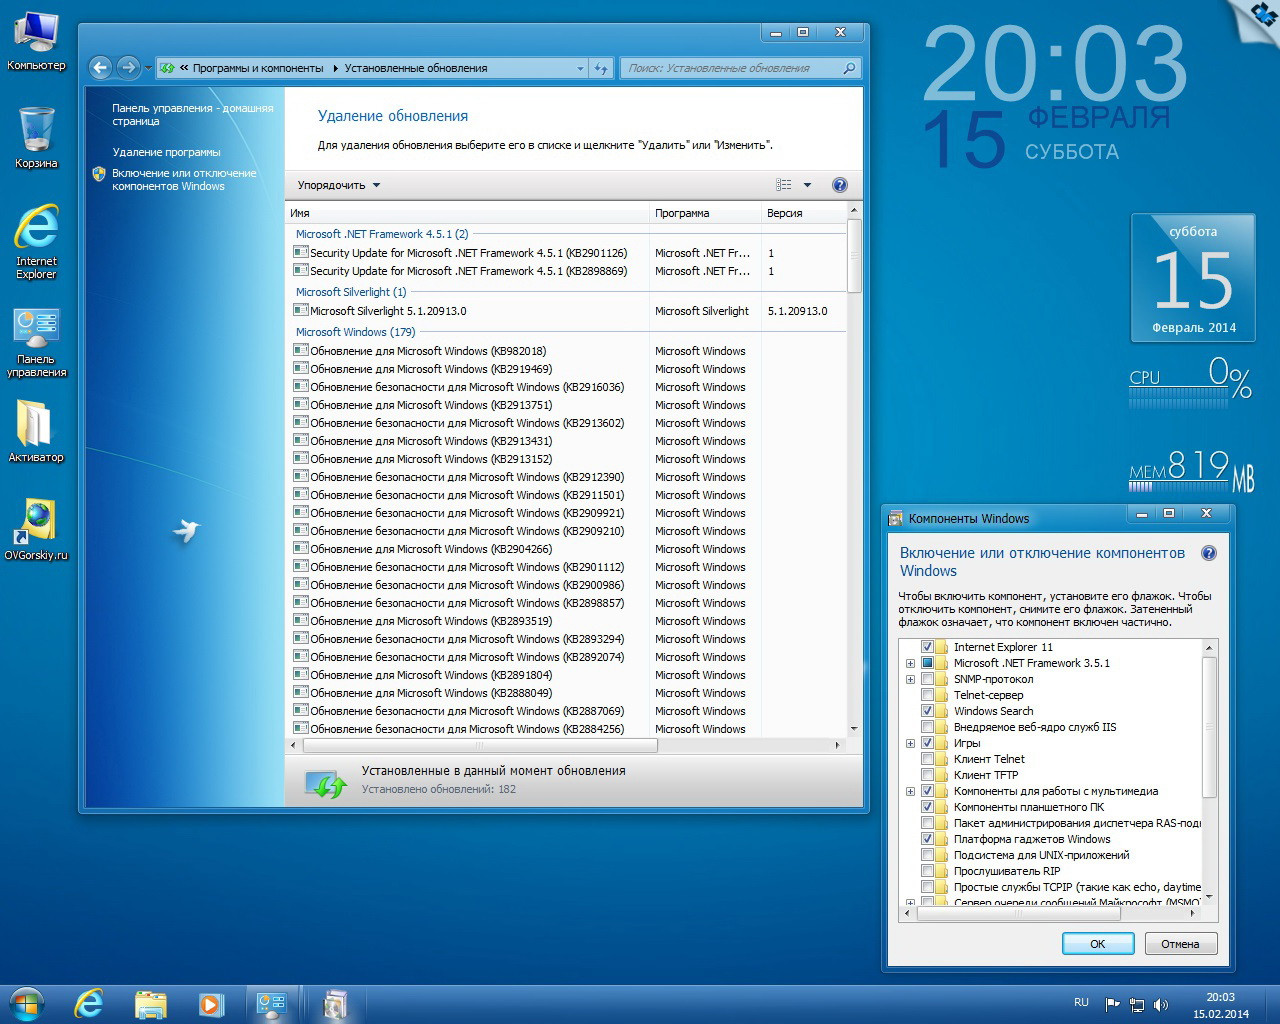Open the Корзина recycle bin icon
The height and width of the screenshot is (1024, 1280).
(x=36, y=137)
